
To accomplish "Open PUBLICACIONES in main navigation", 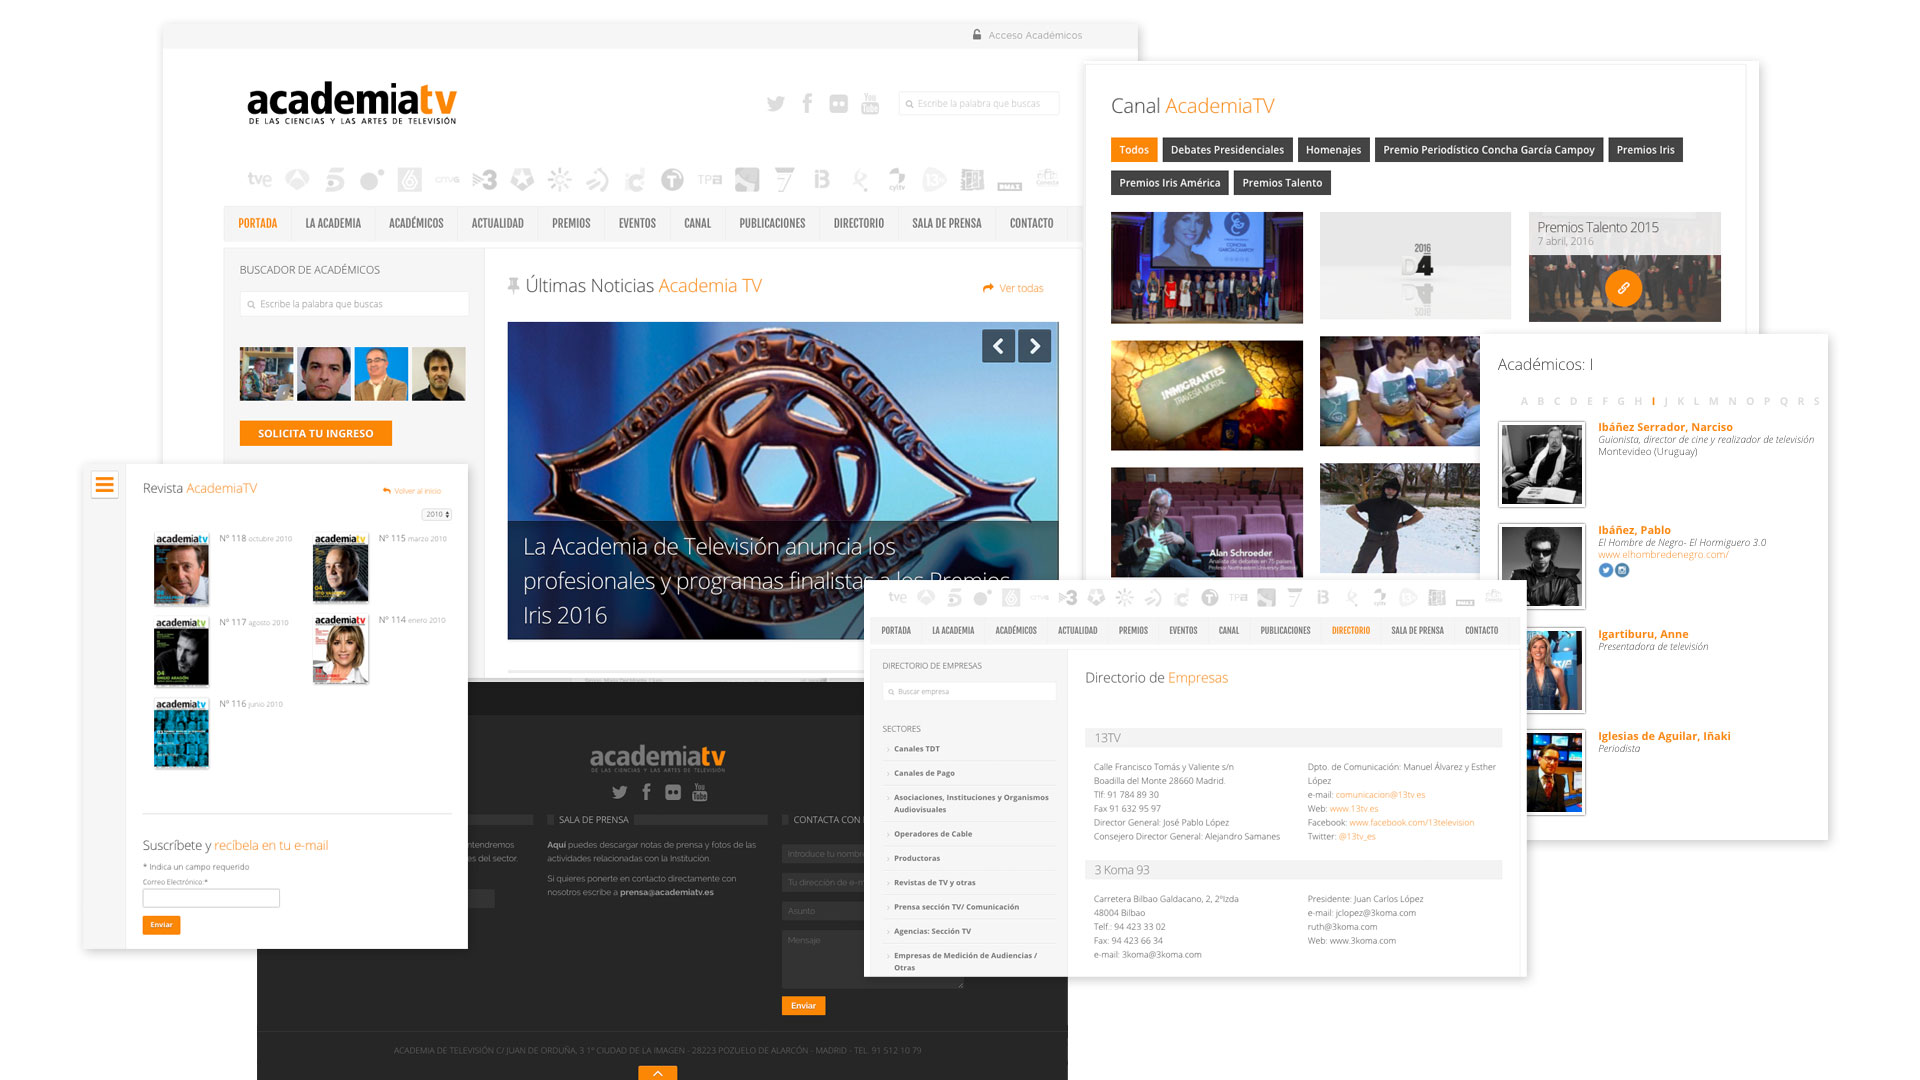I will (x=772, y=223).
